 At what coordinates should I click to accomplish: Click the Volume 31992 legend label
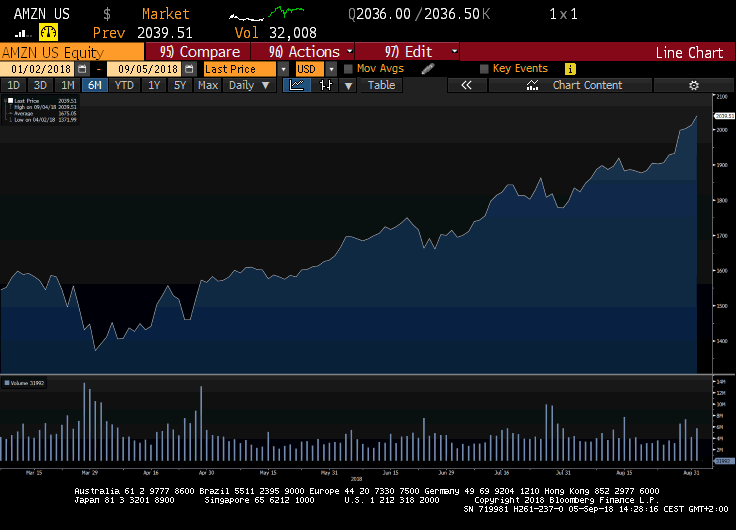tap(27, 383)
